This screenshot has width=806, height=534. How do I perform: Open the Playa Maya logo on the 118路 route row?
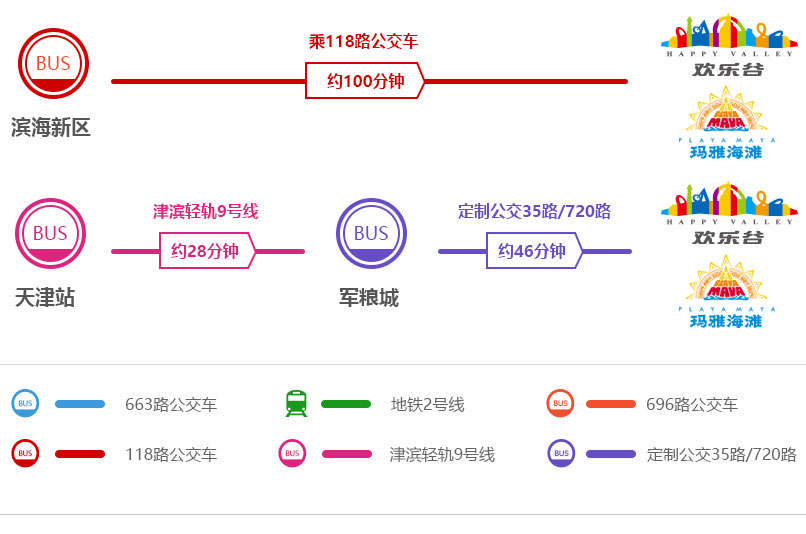tap(726, 124)
